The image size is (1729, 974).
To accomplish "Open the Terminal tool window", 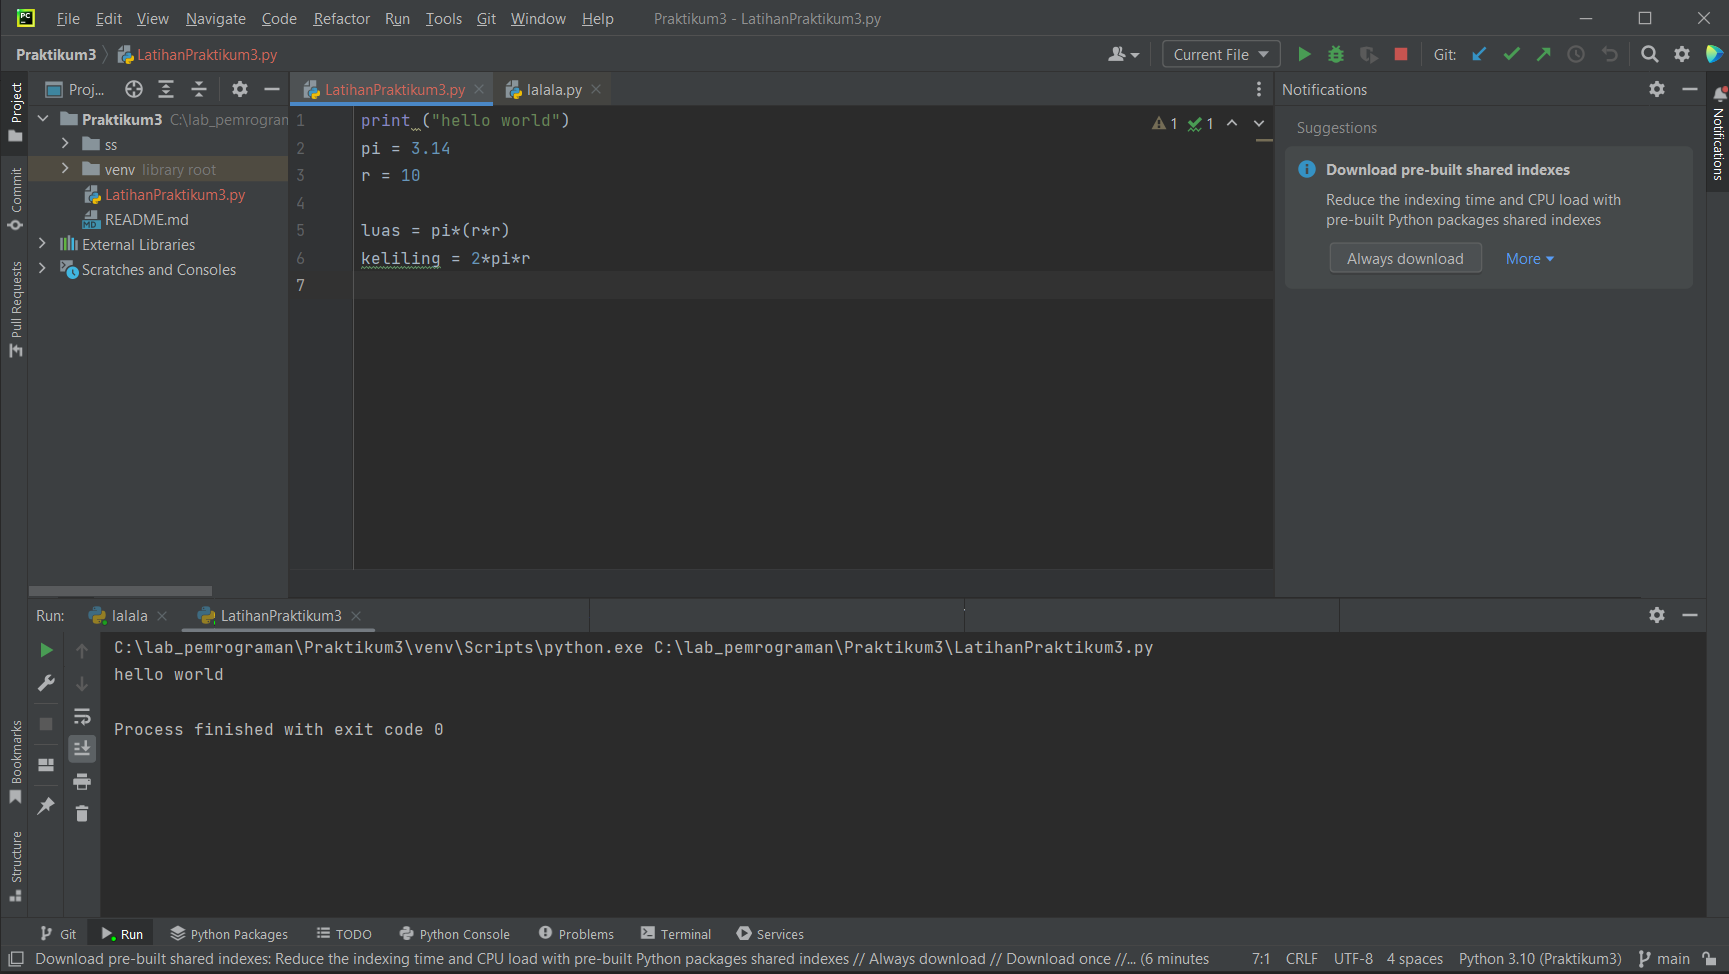I will coord(676,934).
